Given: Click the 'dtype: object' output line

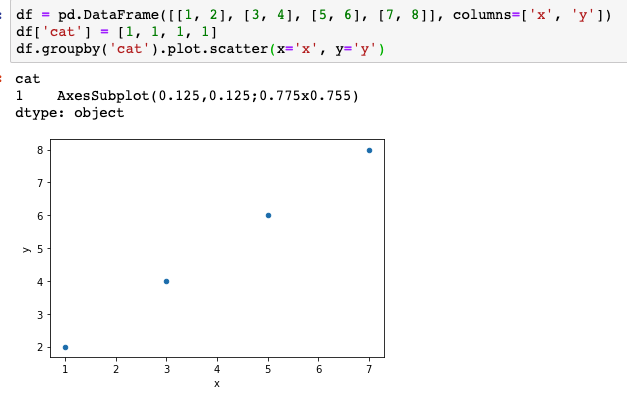Looking at the screenshot, I should (70, 113).
